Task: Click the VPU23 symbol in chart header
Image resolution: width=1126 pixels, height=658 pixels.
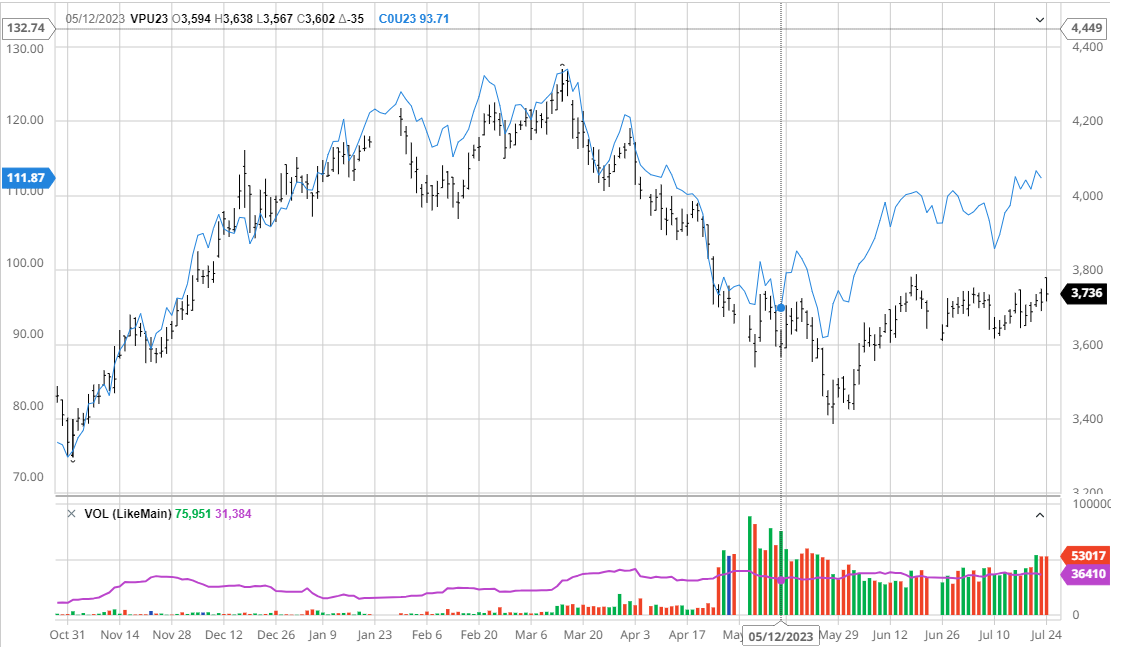Action: pos(150,18)
